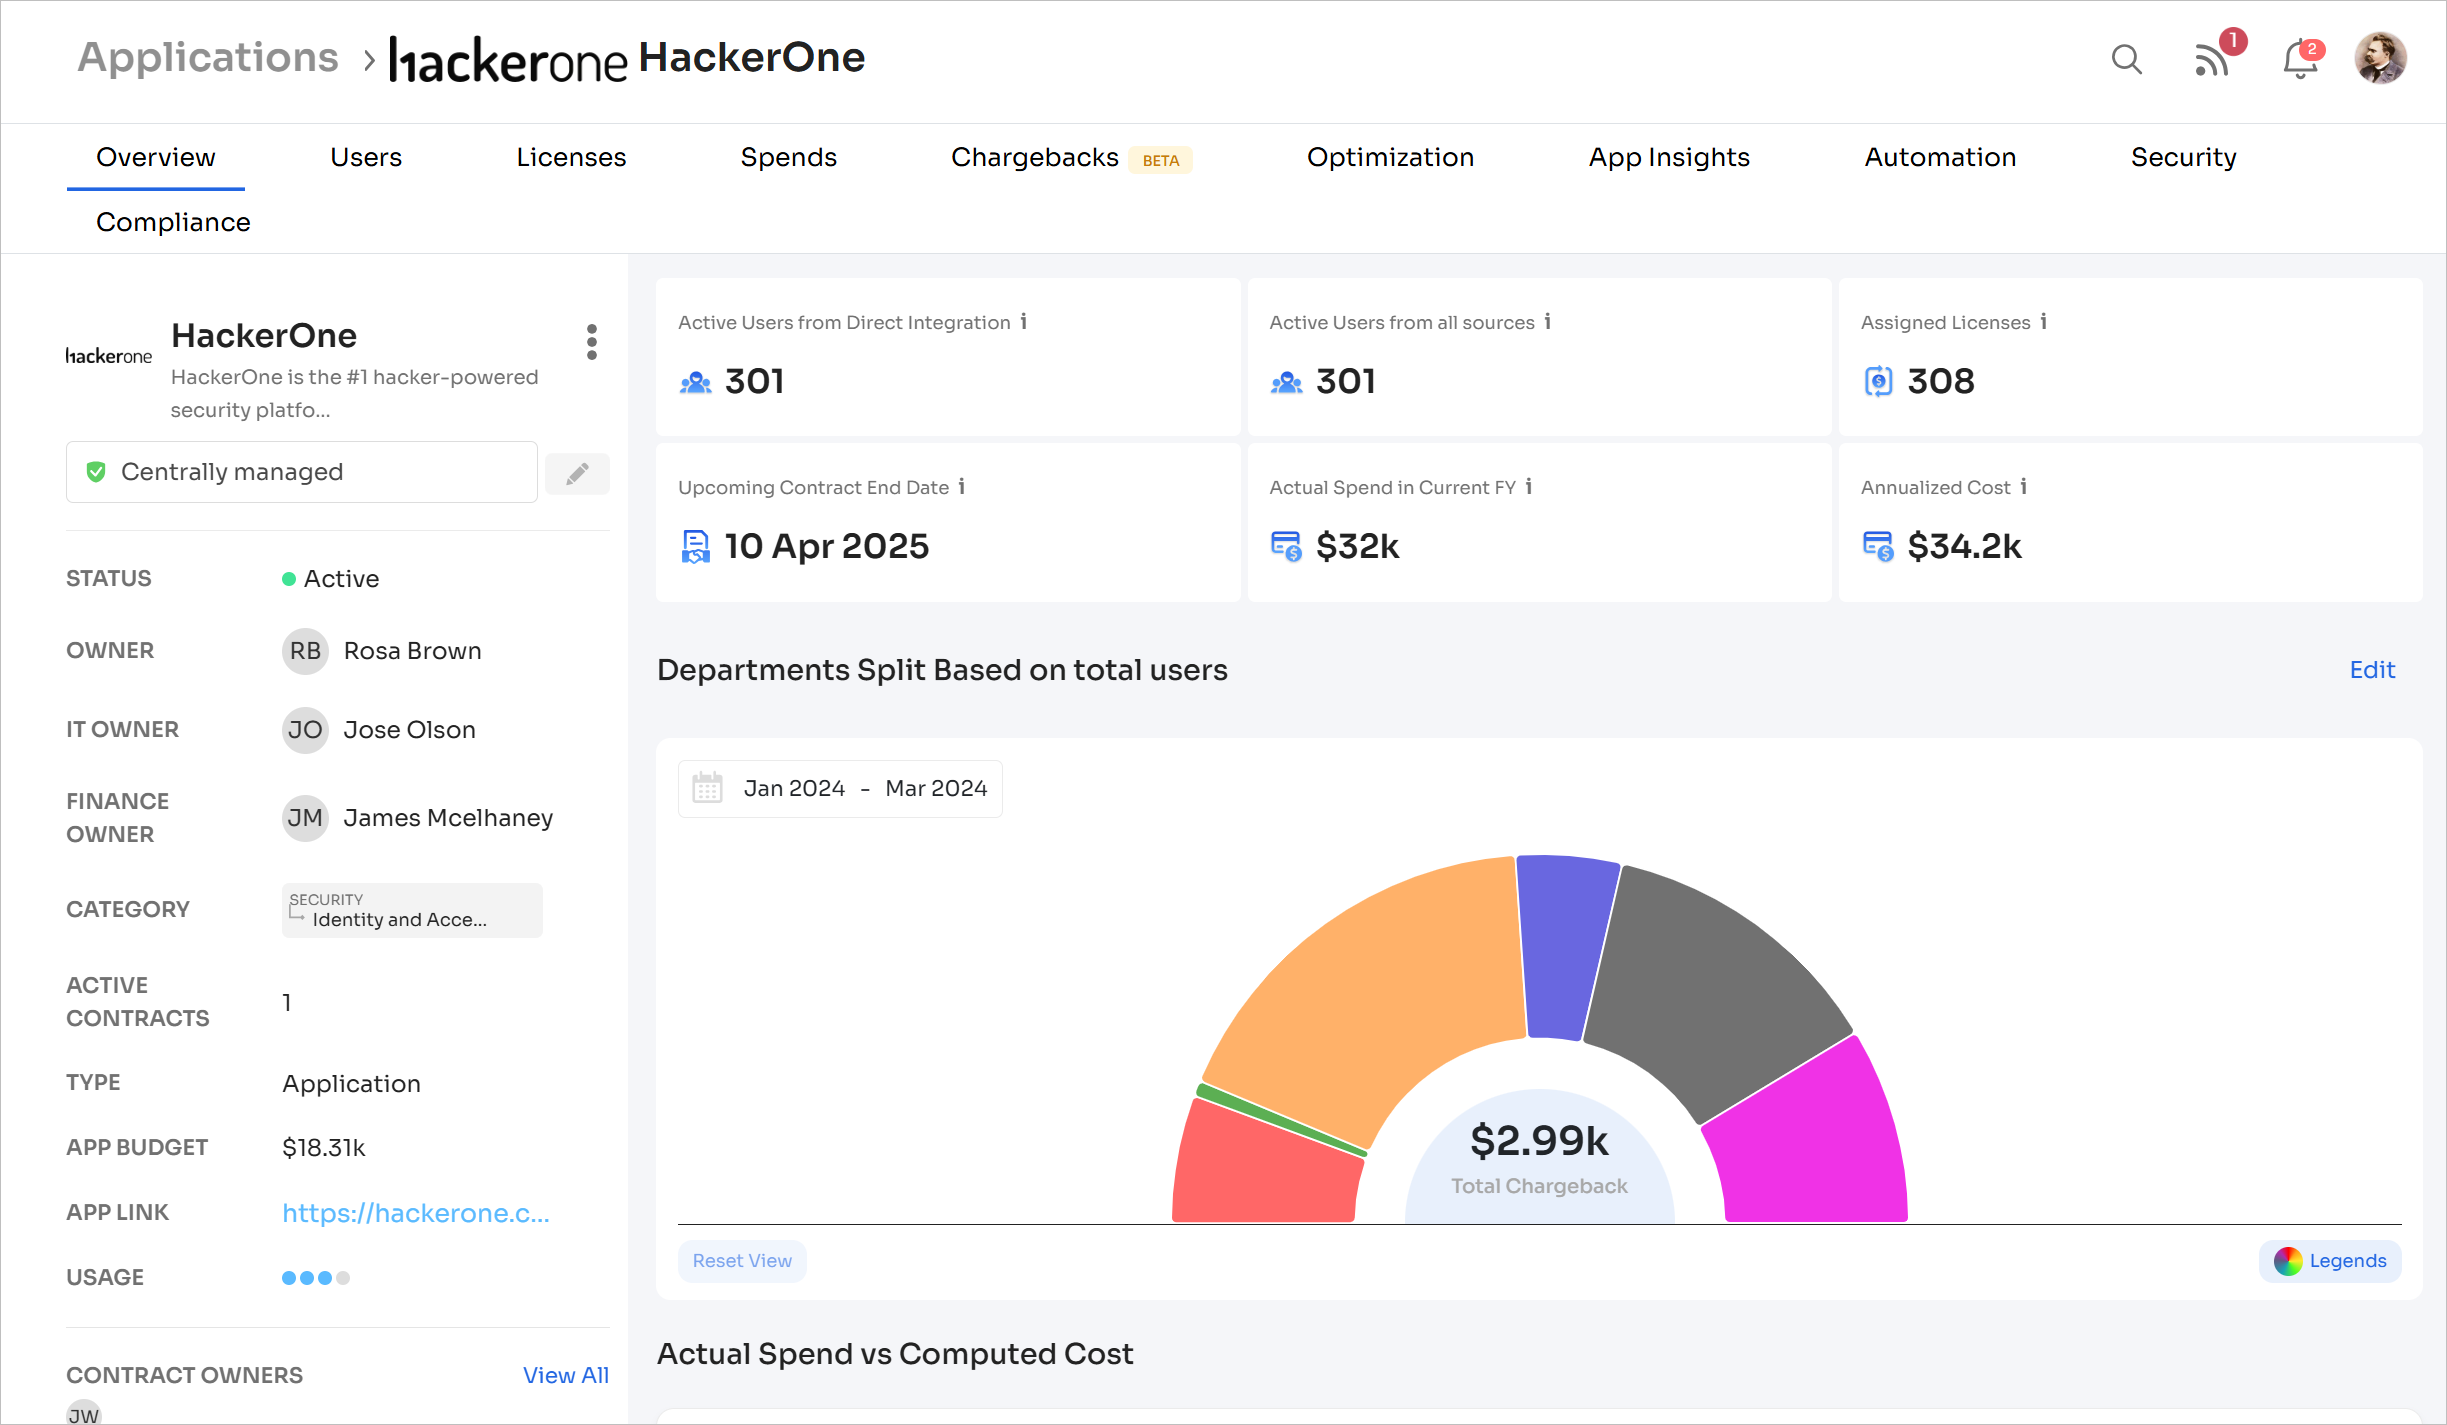This screenshot has height=1425, width=2447.
Task: Click info icon next to Actual Spend in Current FY
Action: (1528, 487)
